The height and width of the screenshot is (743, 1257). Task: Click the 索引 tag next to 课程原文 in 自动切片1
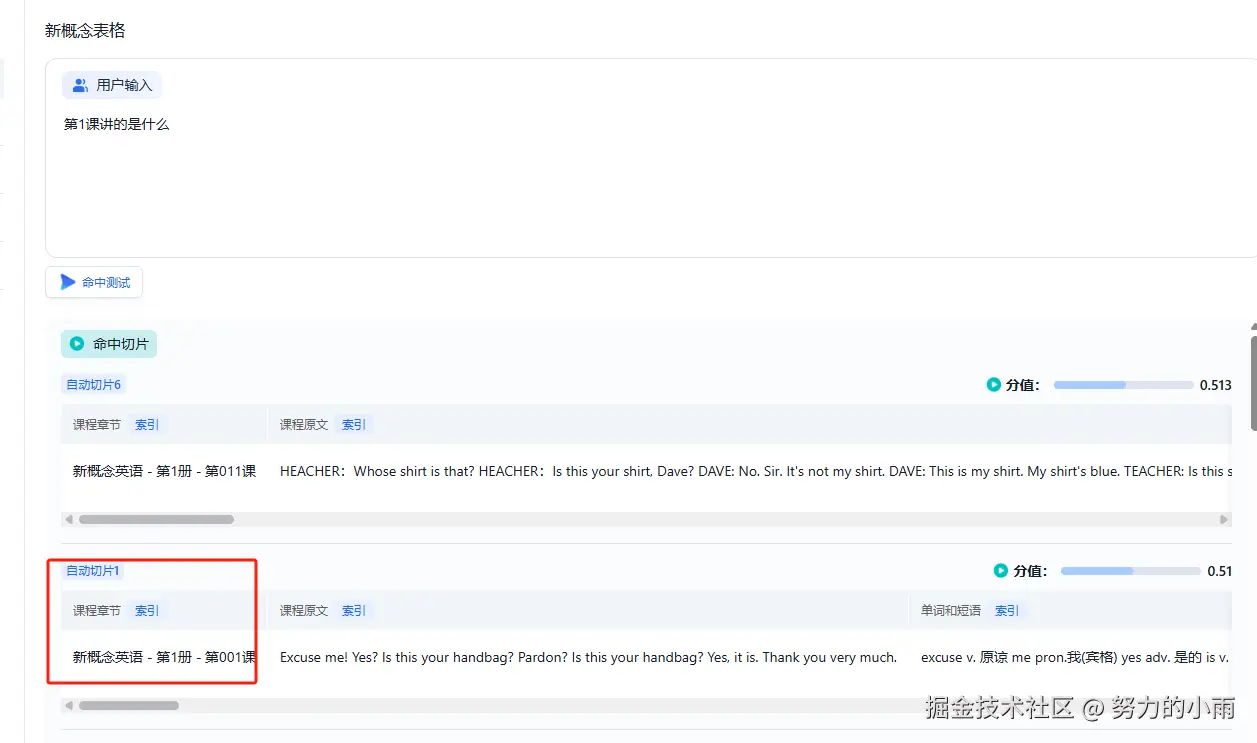click(x=354, y=611)
